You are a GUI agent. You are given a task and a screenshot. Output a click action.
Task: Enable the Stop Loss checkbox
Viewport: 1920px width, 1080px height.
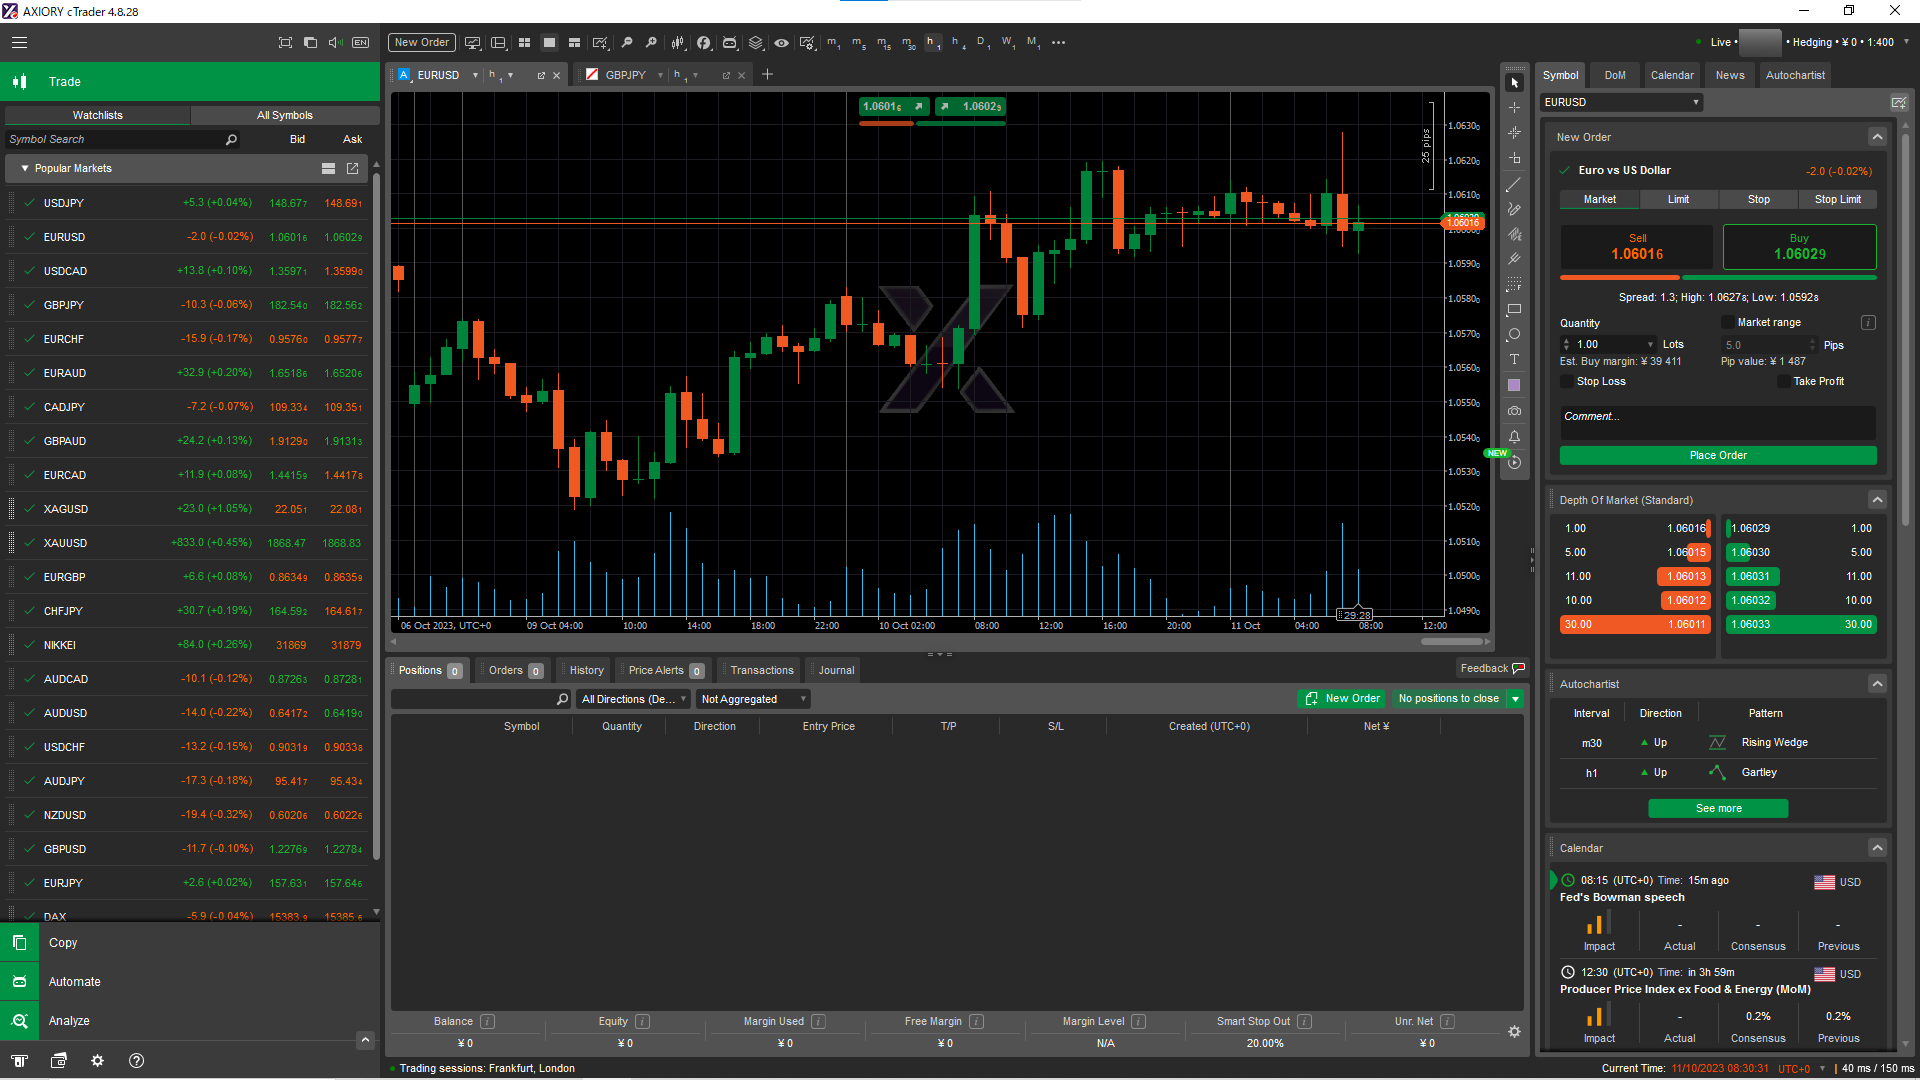click(x=1567, y=381)
